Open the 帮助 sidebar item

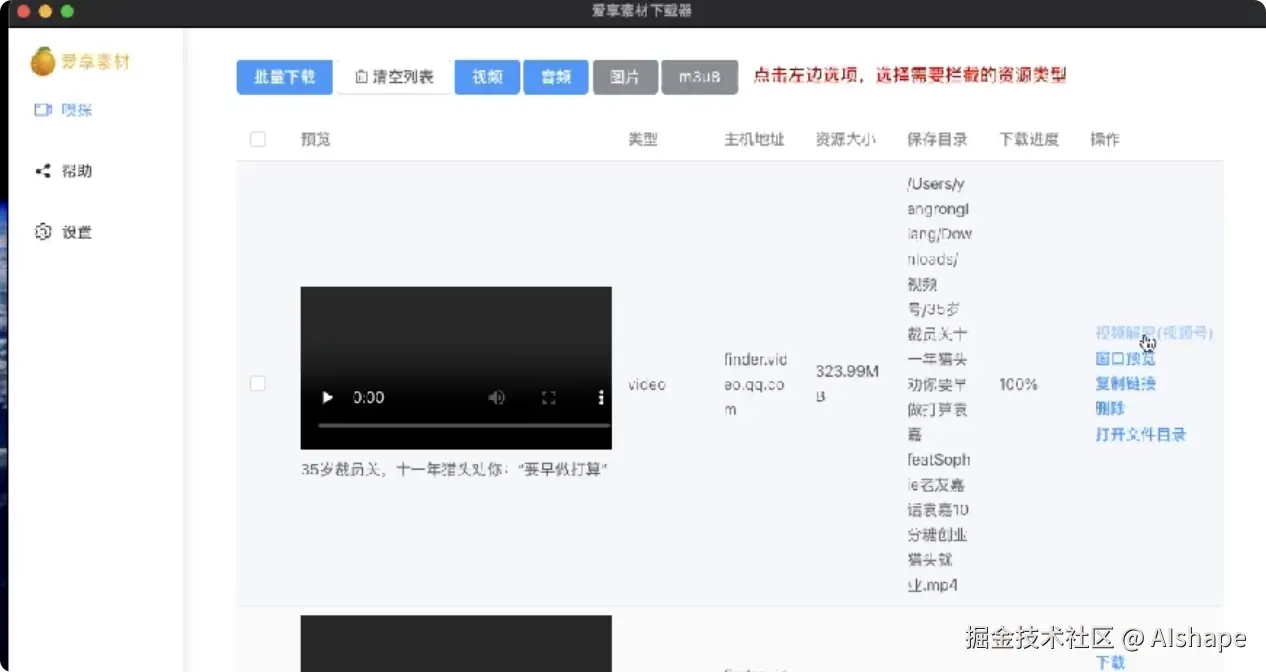click(64, 171)
